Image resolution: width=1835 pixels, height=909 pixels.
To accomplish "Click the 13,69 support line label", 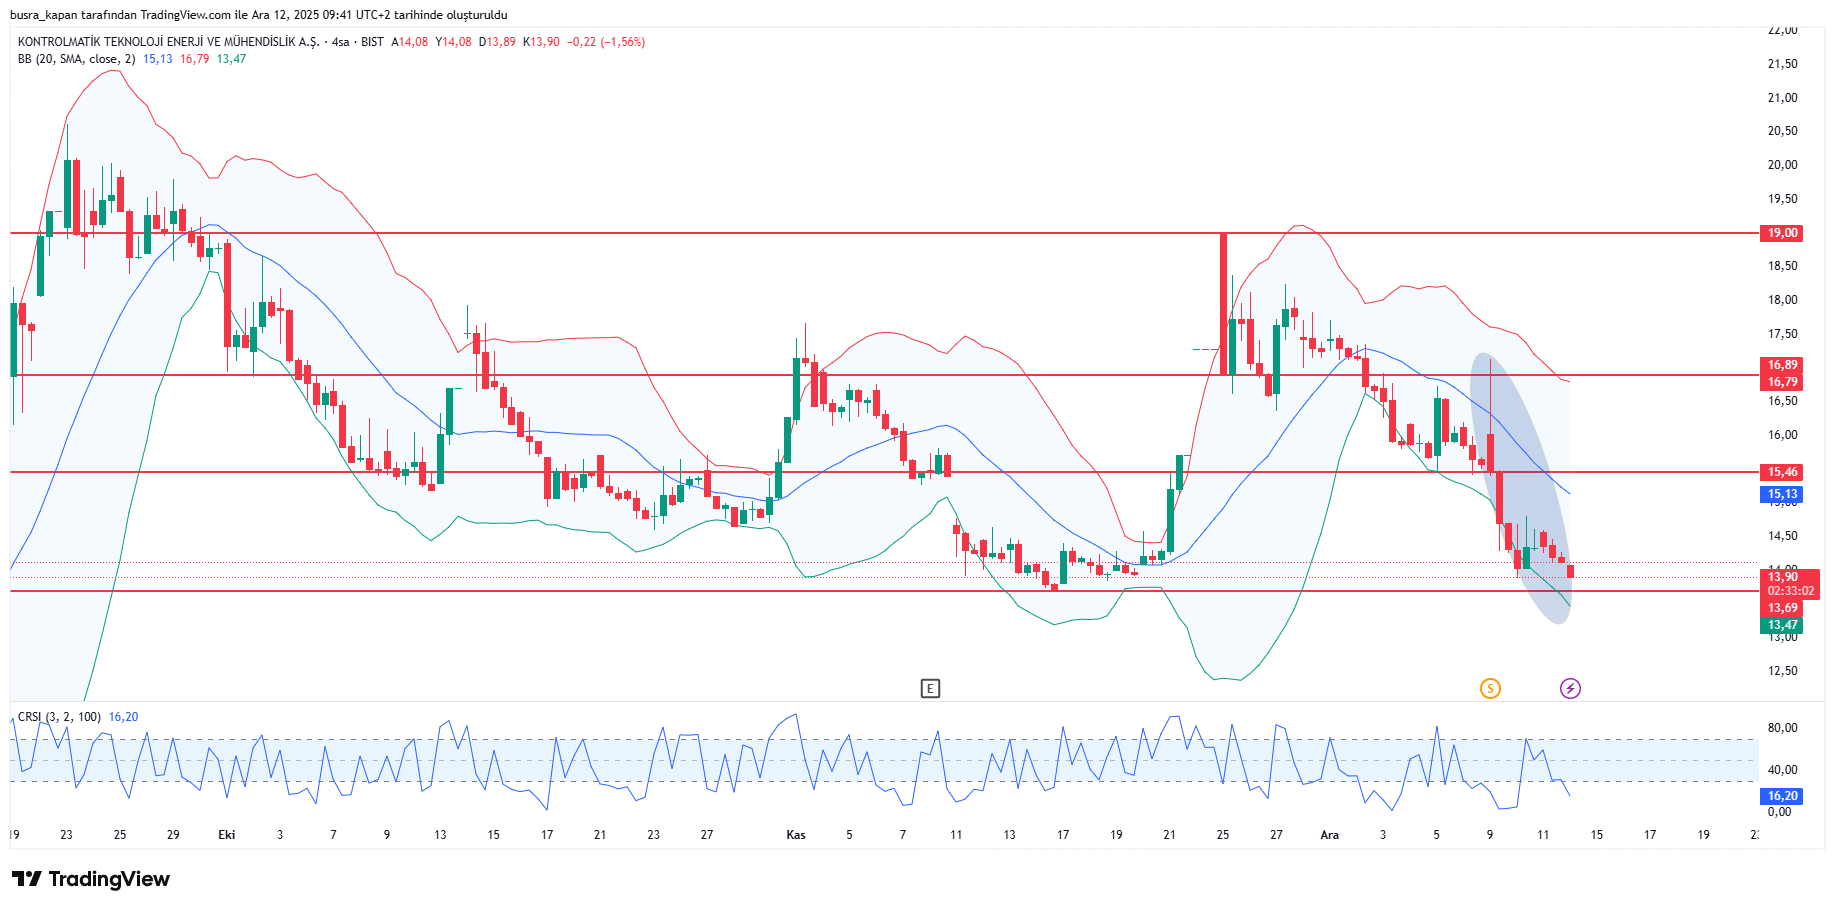I will 1782,608.
